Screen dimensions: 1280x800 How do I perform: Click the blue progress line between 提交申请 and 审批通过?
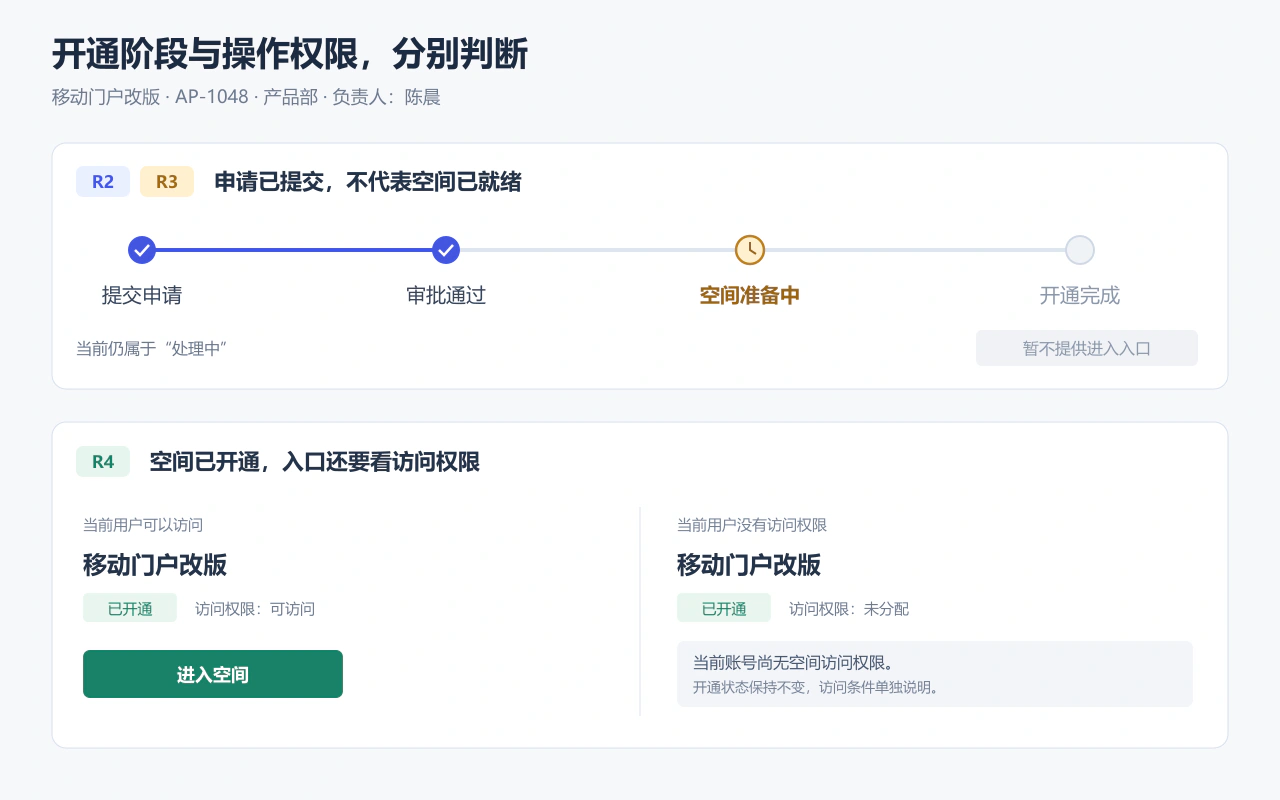[x=294, y=250]
